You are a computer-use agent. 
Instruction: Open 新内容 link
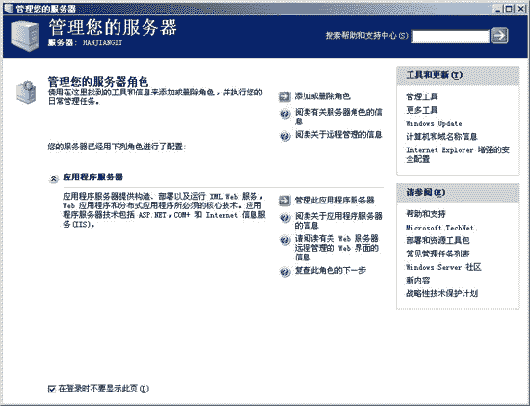tap(418, 280)
